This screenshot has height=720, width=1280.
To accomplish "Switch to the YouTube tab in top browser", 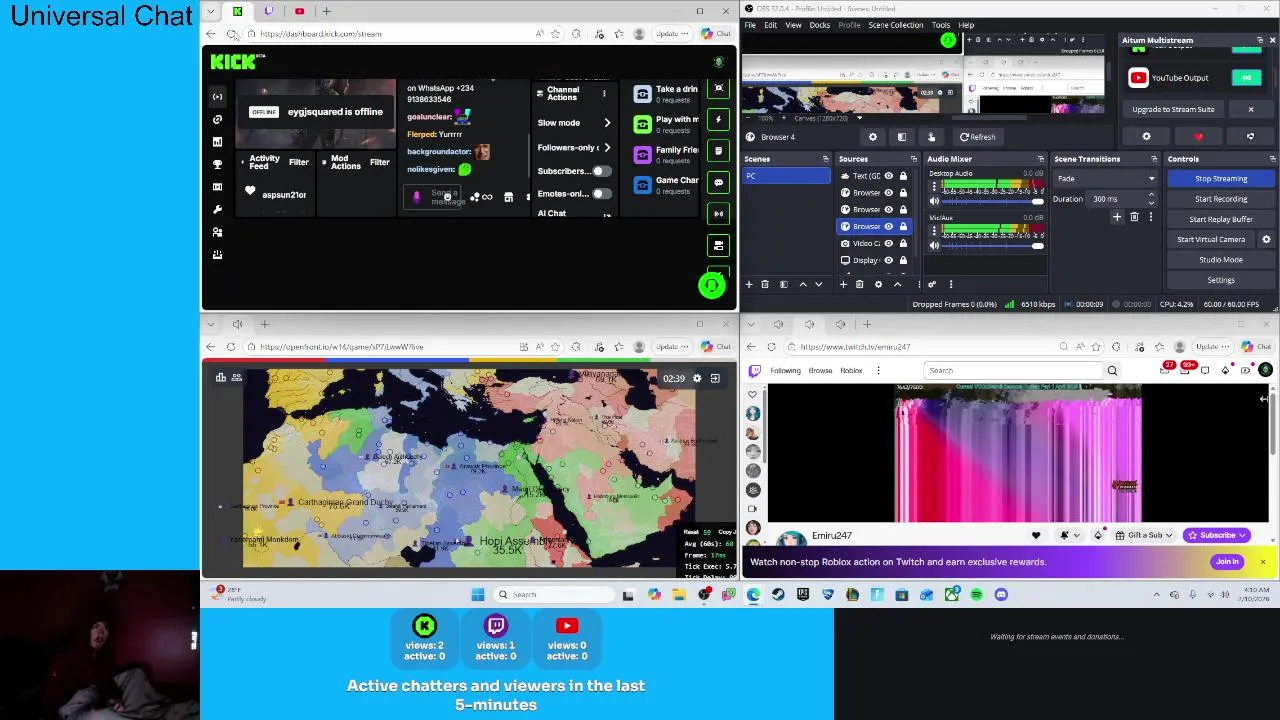I will 299,11.
